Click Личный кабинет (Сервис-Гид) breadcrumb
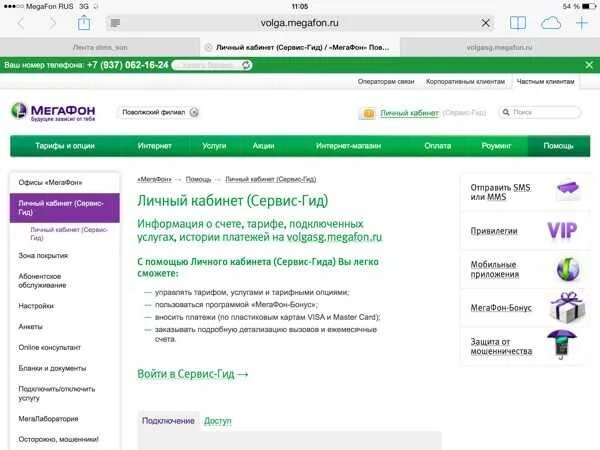 tap(271, 179)
